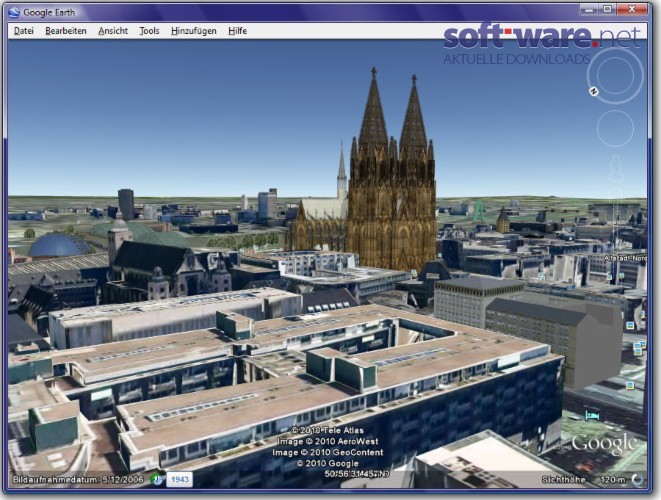
Task: Maximize the Google Earth window
Action: tap(607, 9)
